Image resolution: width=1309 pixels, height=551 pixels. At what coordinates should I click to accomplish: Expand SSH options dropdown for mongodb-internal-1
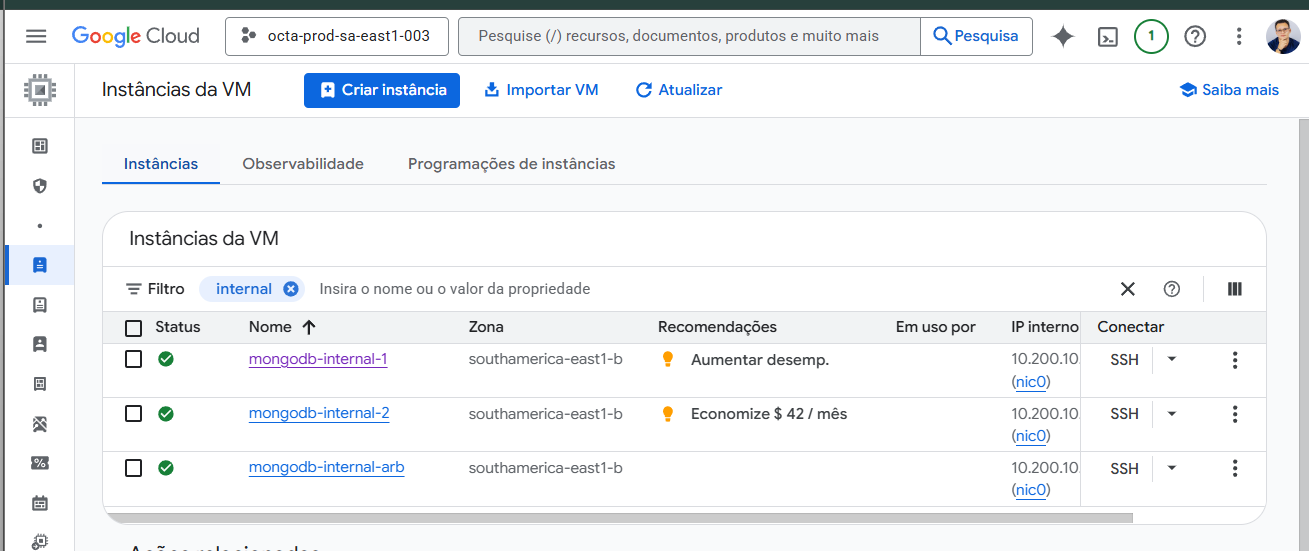(1172, 359)
